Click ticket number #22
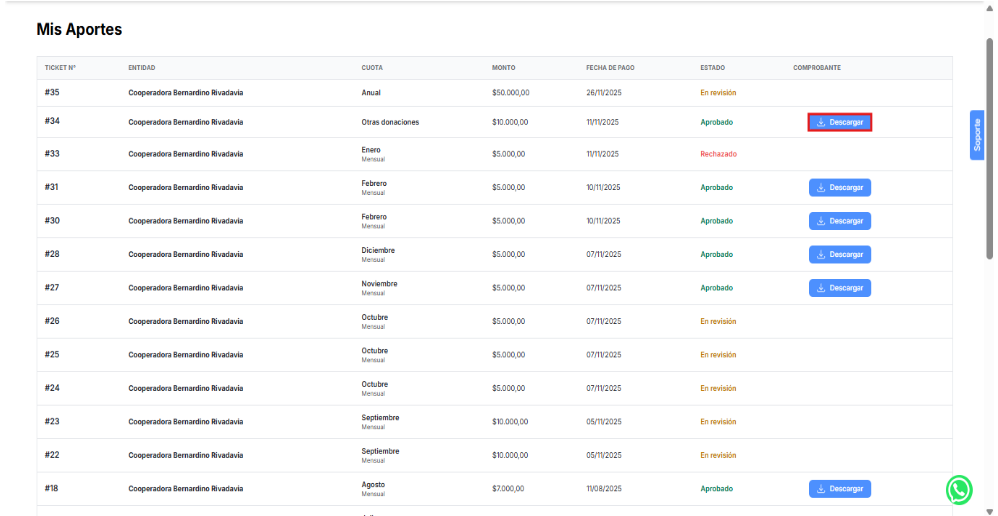The width and height of the screenshot is (998, 516). [x=52, y=455]
